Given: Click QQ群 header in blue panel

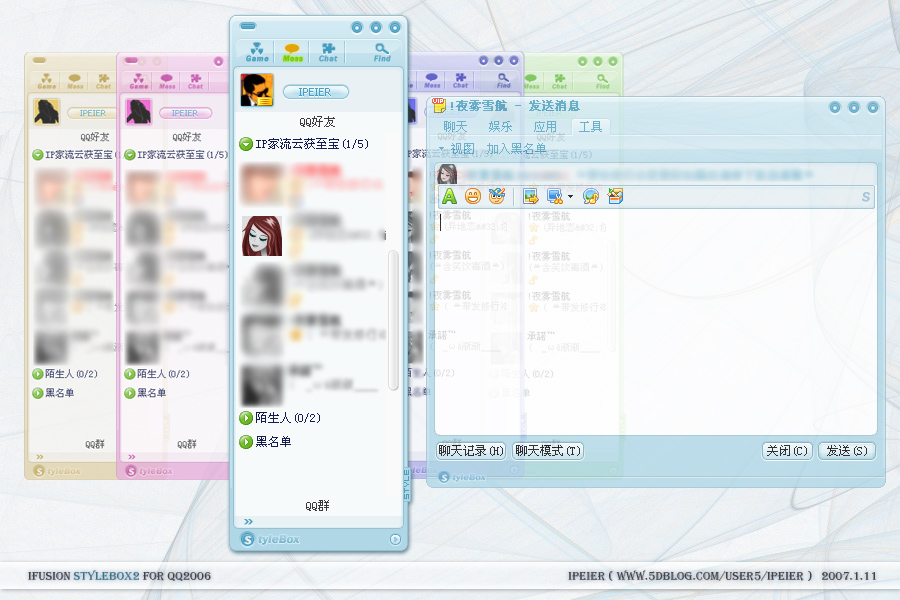Looking at the screenshot, I should click(317, 506).
